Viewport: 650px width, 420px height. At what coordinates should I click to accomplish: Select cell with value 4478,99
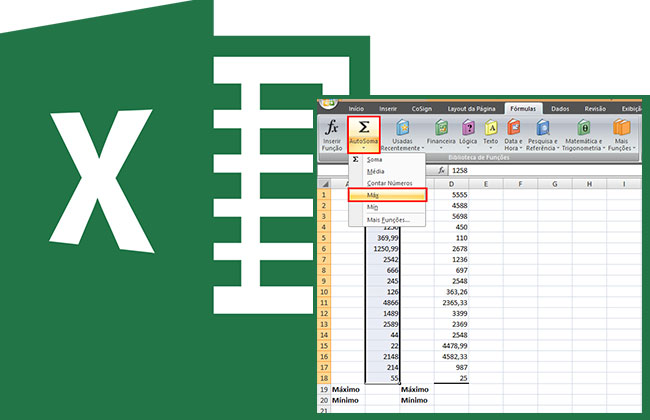(451, 346)
